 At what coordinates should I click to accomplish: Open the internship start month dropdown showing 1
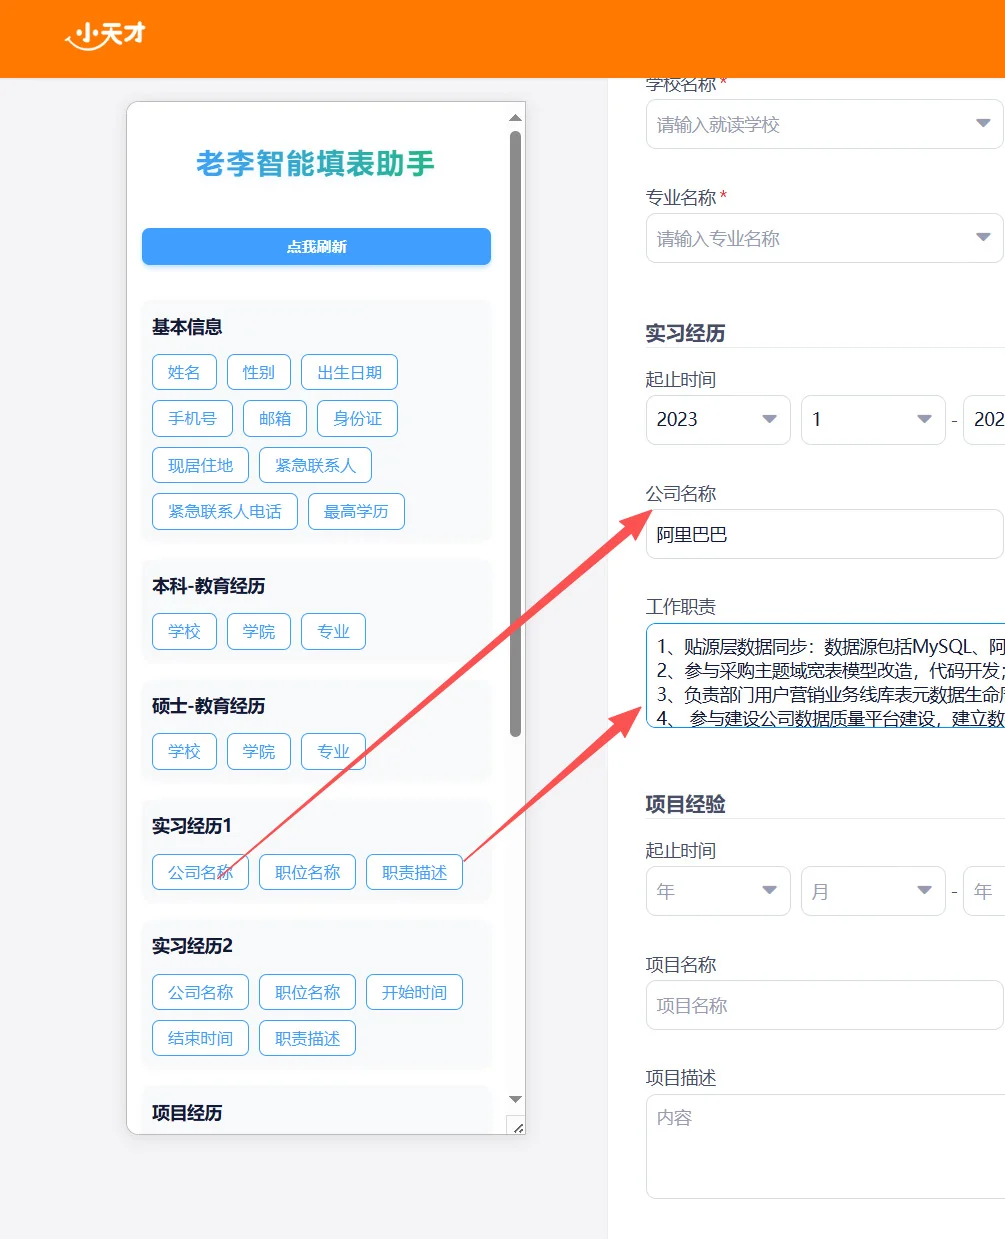point(873,419)
